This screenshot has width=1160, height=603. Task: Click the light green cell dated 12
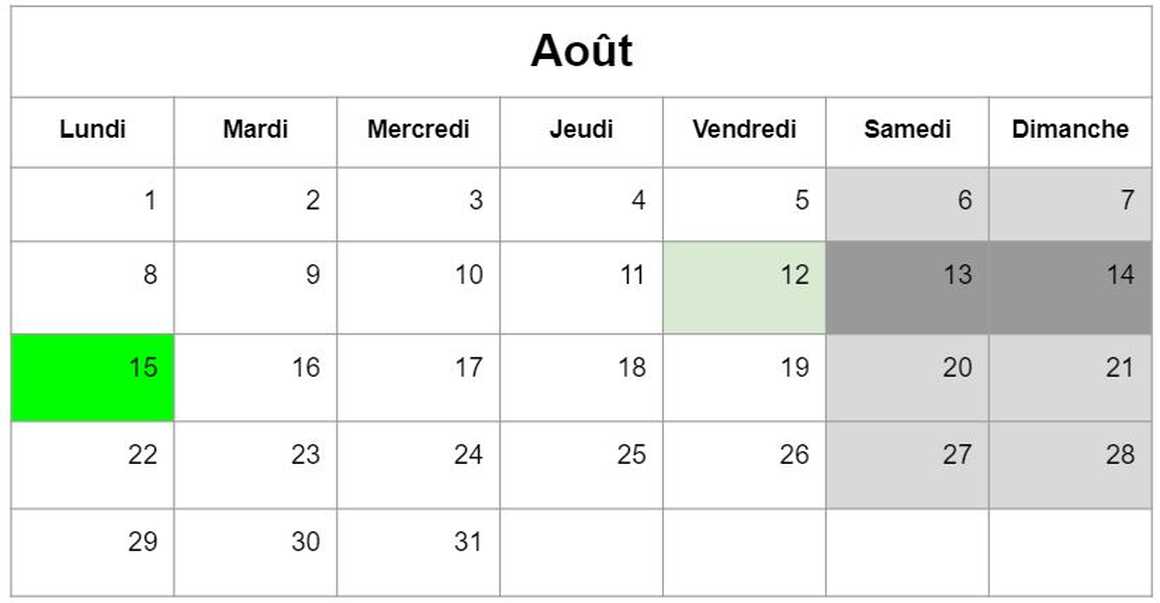click(744, 288)
